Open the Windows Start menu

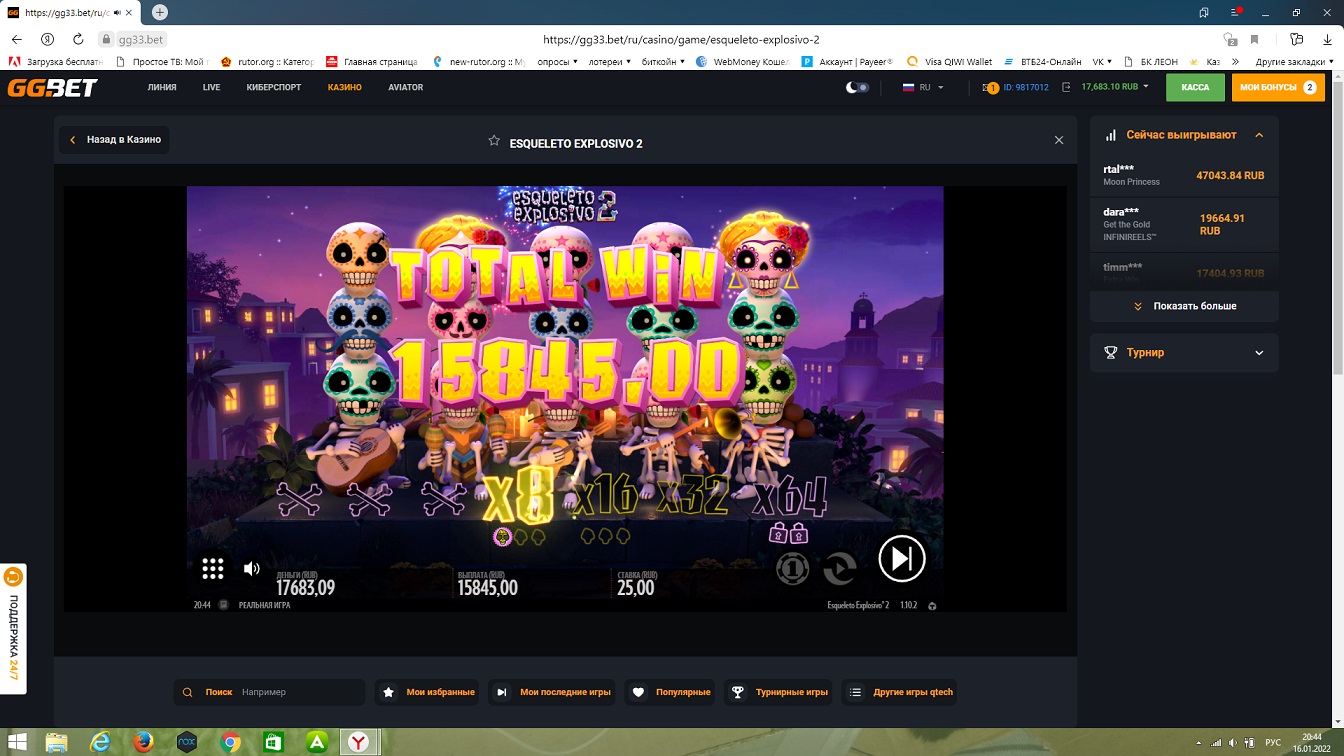(17, 742)
